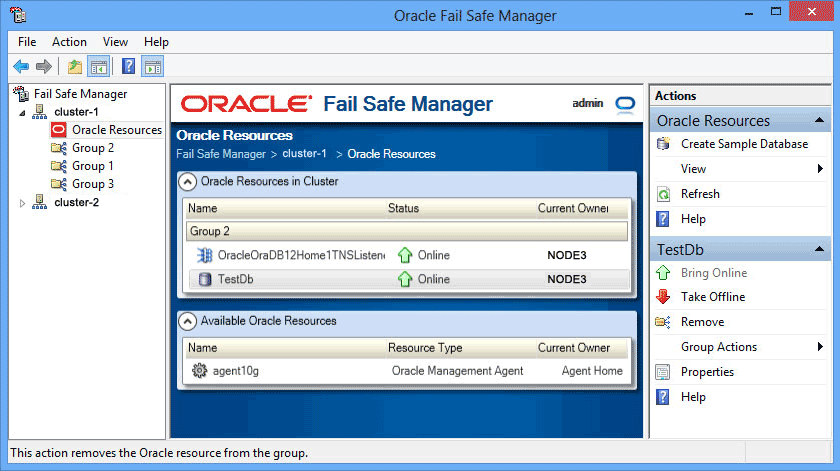
Task: Click the Up one level folder icon
Action: click(74, 66)
